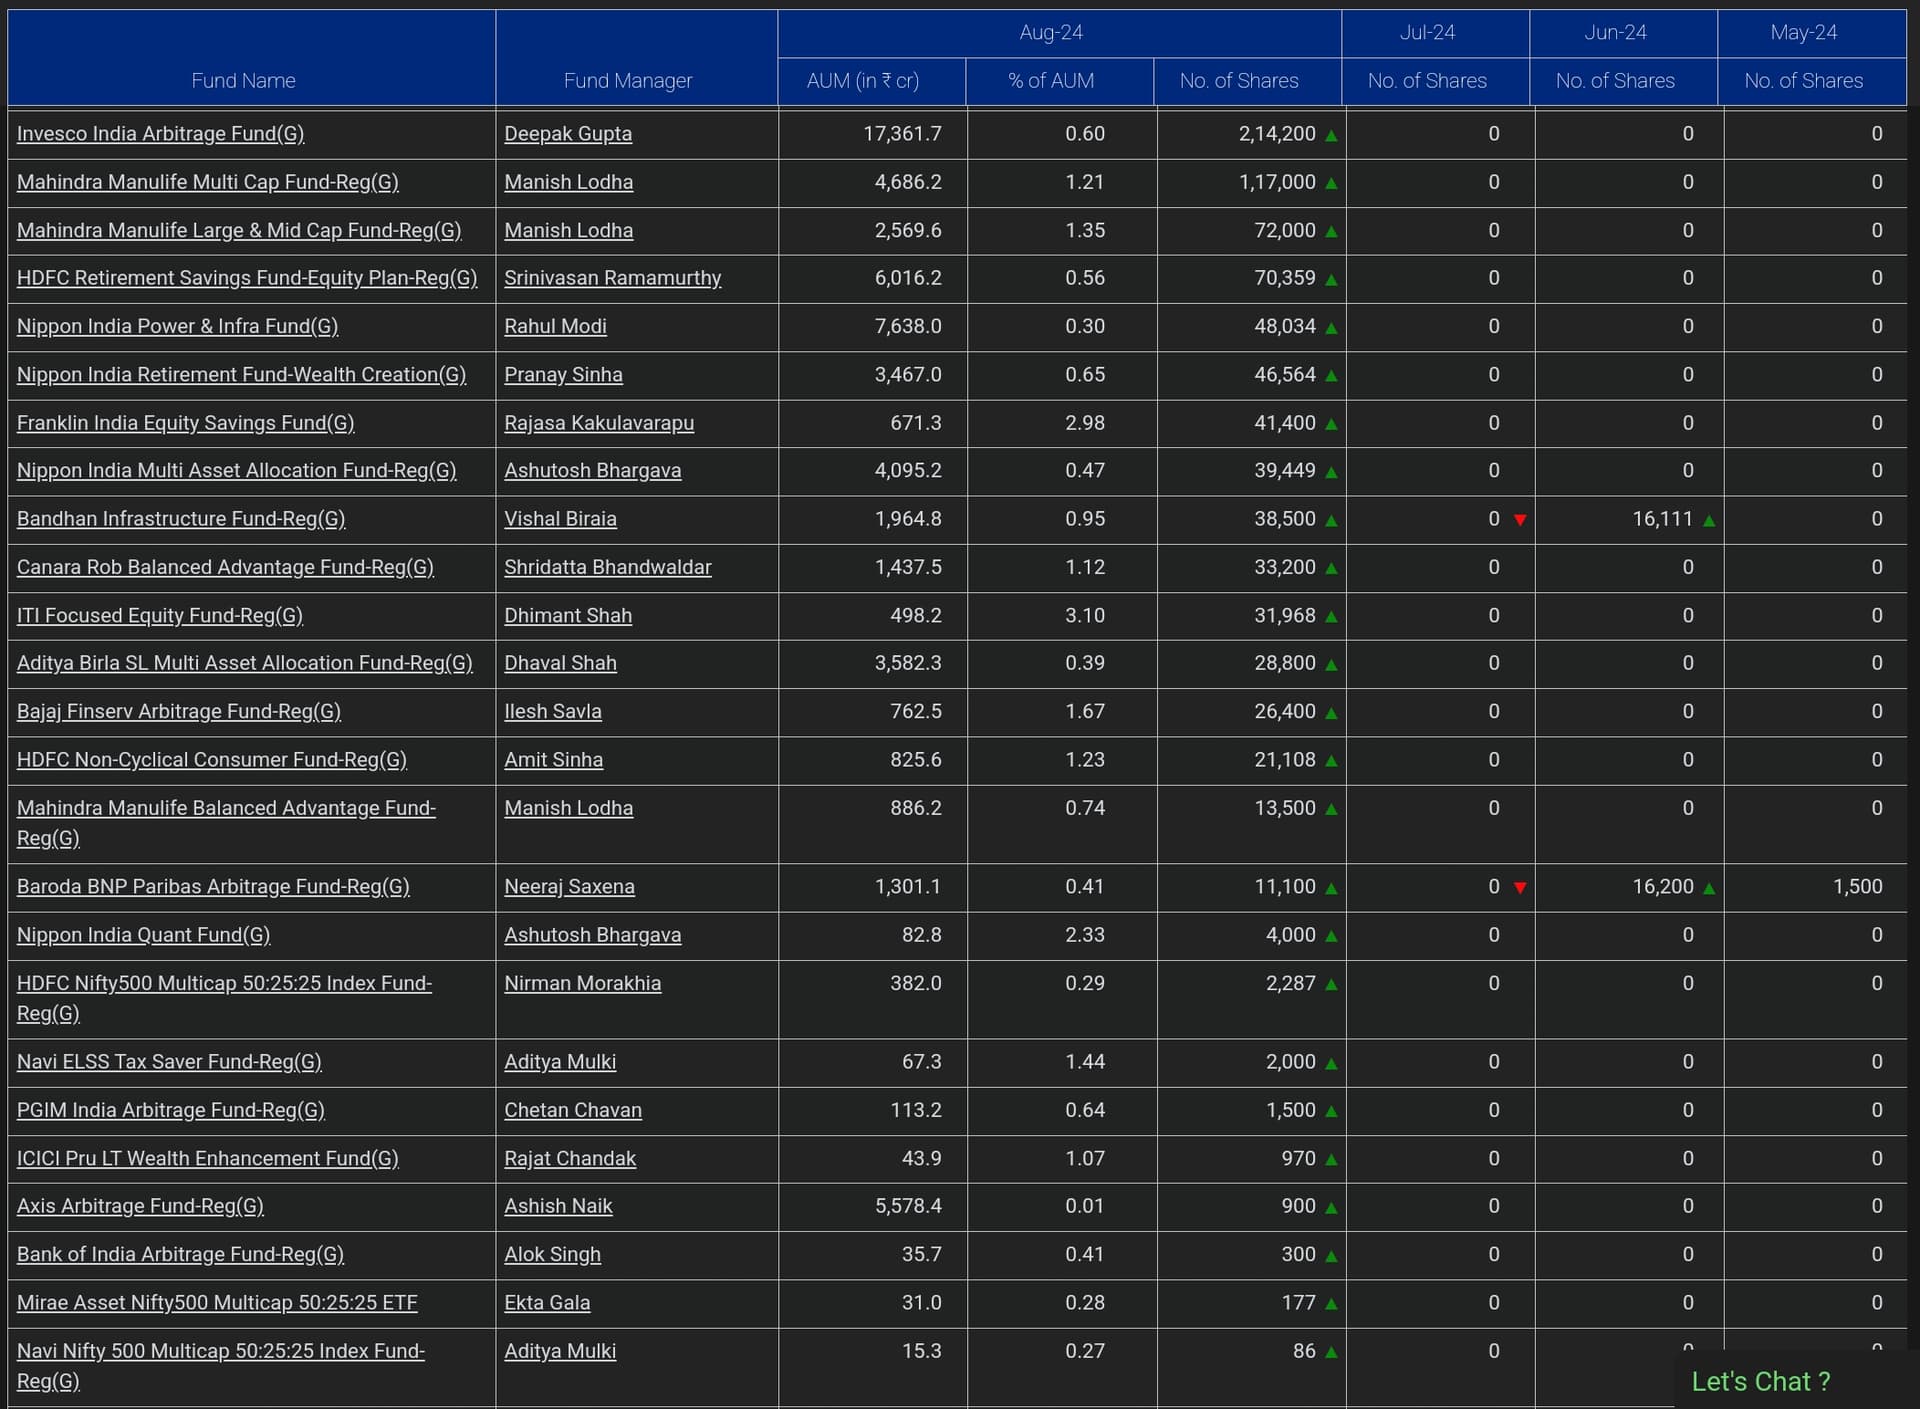Image resolution: width=1920 pixels, height=1409 pixels.
Task: Open the Let's Chat widget
Action: point(1760,1381)
